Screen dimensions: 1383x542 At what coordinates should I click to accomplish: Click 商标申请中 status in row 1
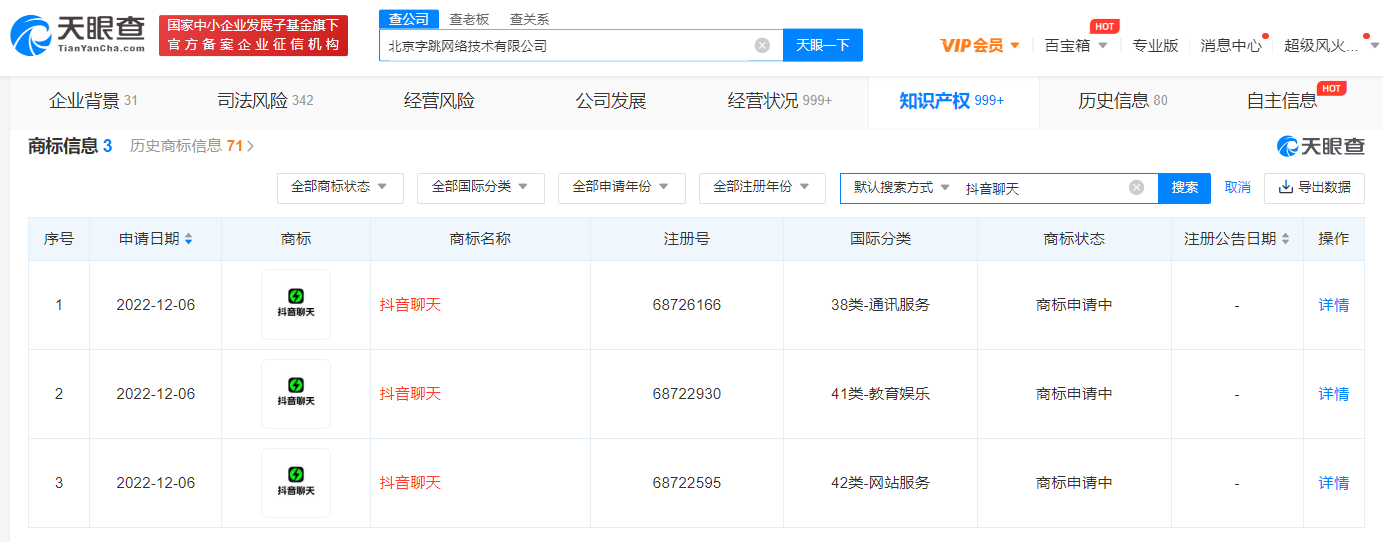coord(1074,305)
